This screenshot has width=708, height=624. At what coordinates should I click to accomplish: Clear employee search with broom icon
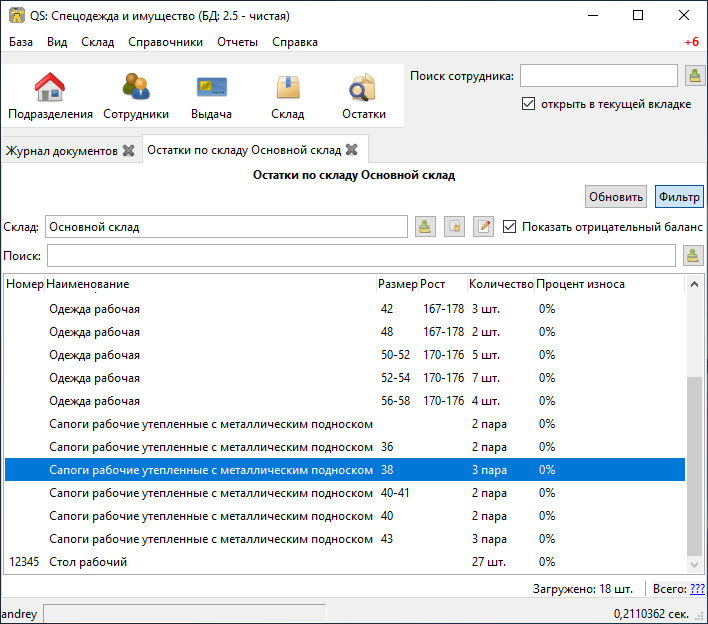pyautogui.click(x=695, y=75)
